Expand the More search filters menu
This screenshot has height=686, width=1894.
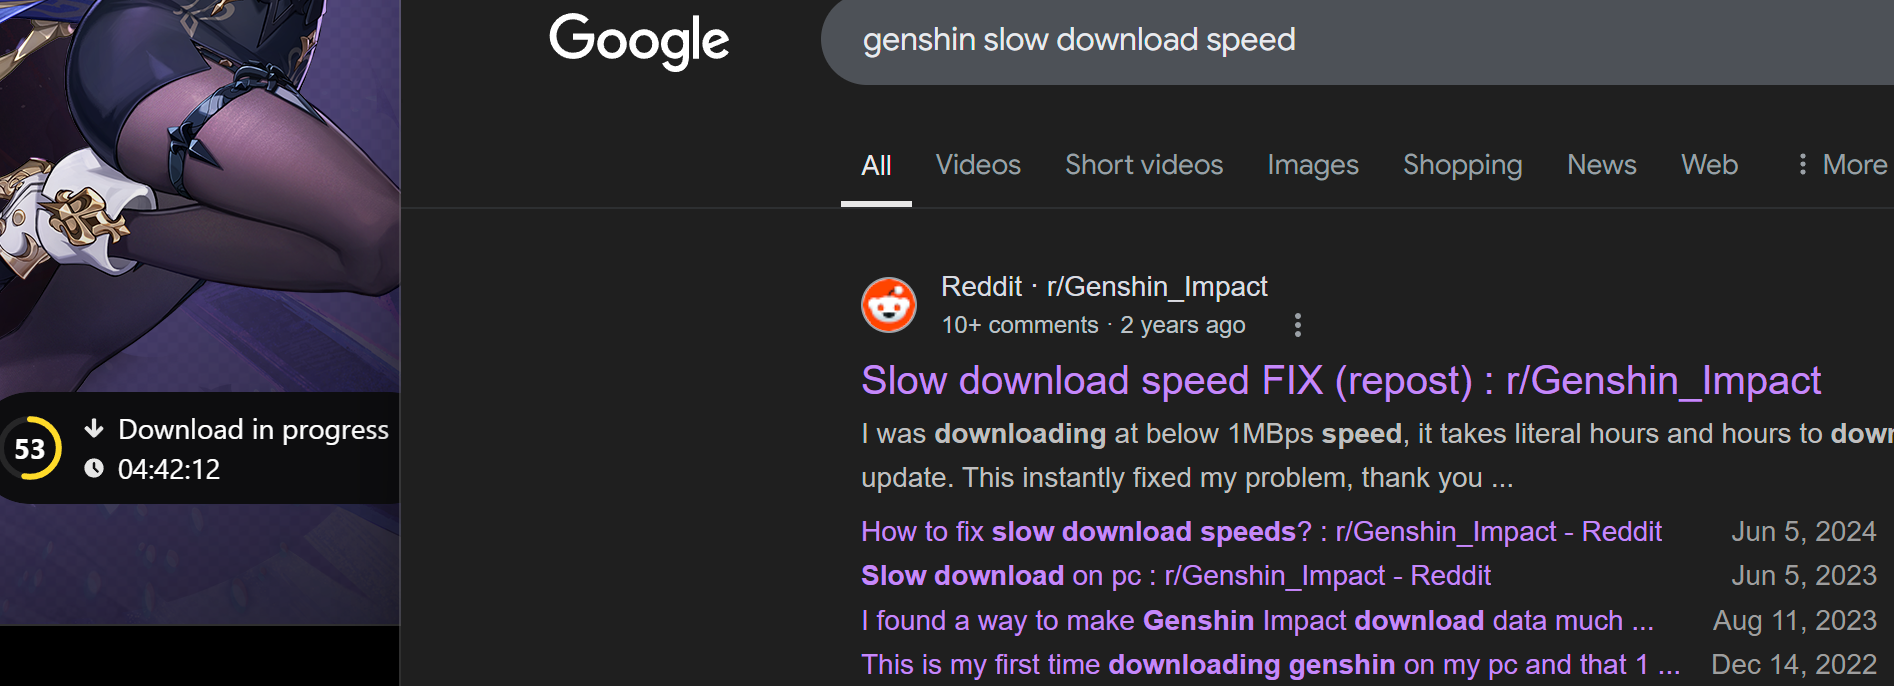click(x=1842, y=165)
